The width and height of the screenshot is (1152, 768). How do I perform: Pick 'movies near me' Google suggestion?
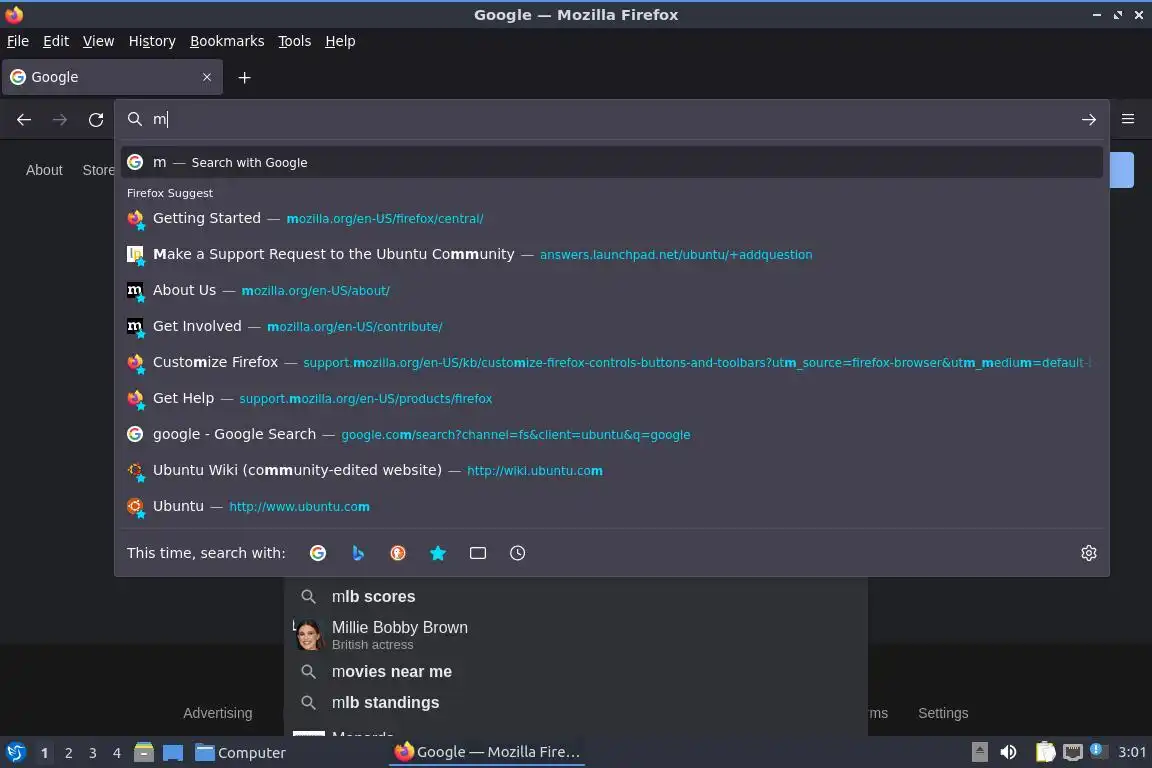[x=576, y=672]
